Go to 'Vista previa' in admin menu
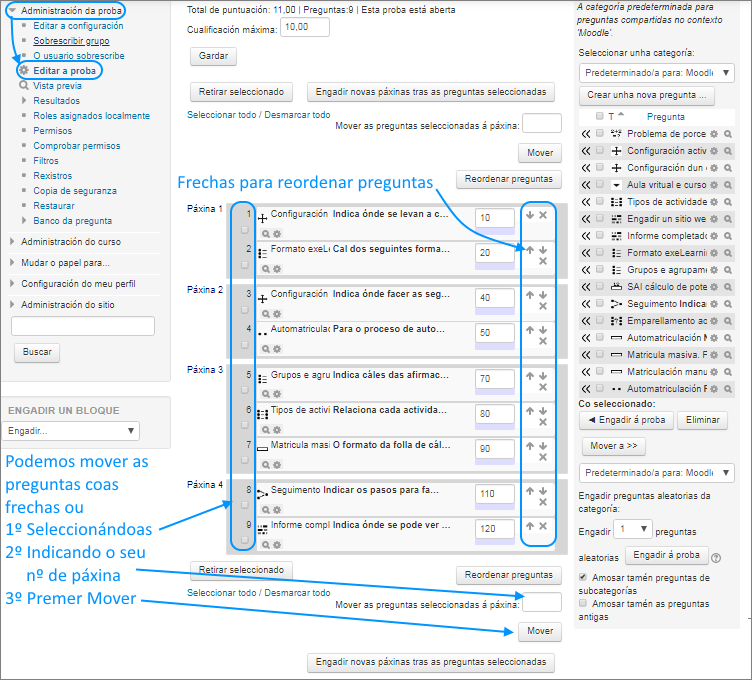 pos(57,86)
